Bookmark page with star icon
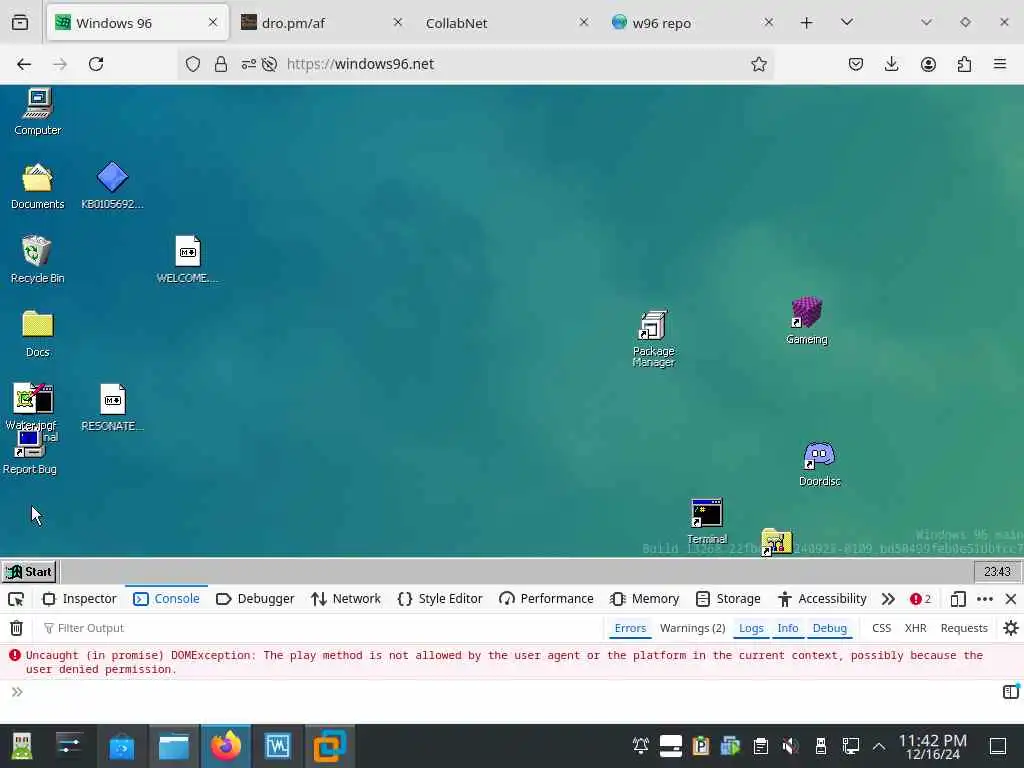This screenshot has height=768, width=1024. tap(758, 64)
